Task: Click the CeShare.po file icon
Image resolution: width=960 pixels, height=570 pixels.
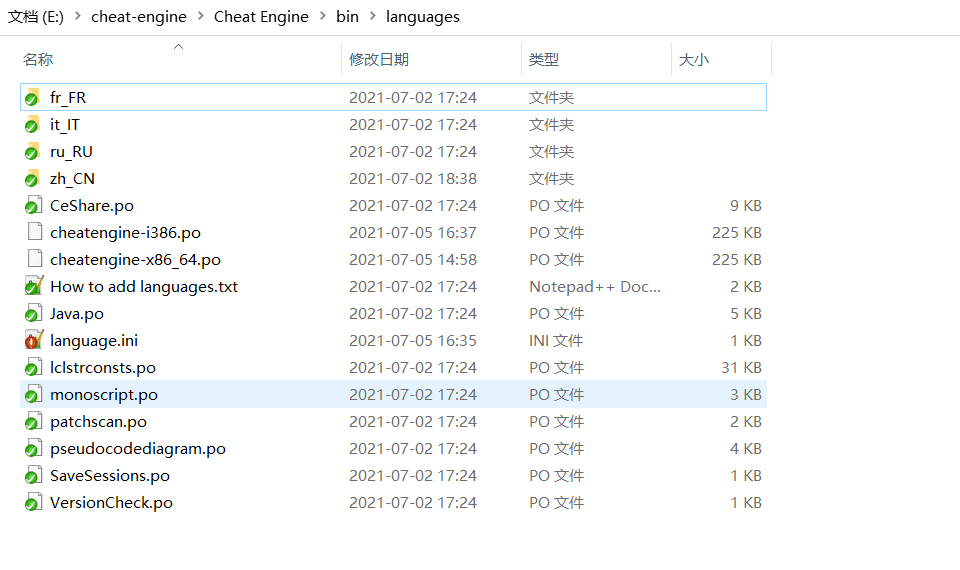Action: [x=34, y=205]
